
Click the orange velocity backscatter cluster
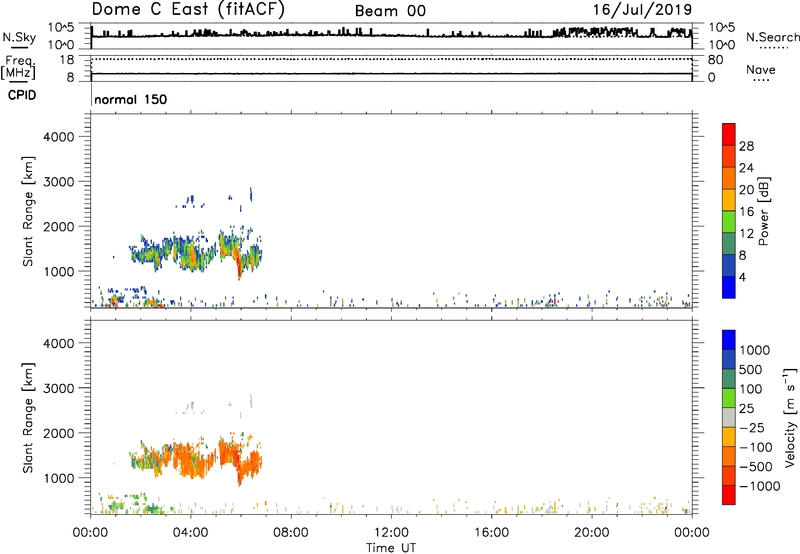[196, 457]
